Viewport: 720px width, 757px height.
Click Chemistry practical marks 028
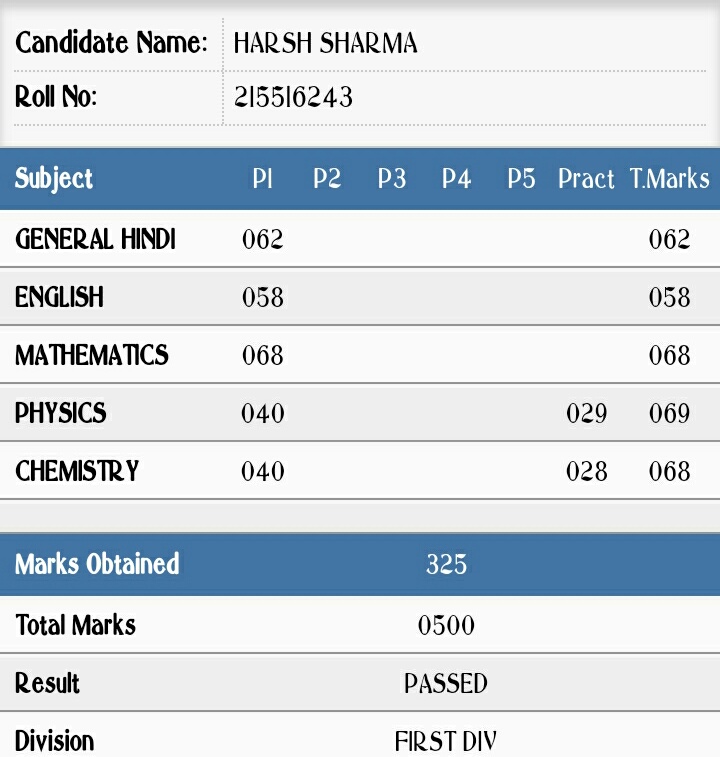click(x=587, y=471)
